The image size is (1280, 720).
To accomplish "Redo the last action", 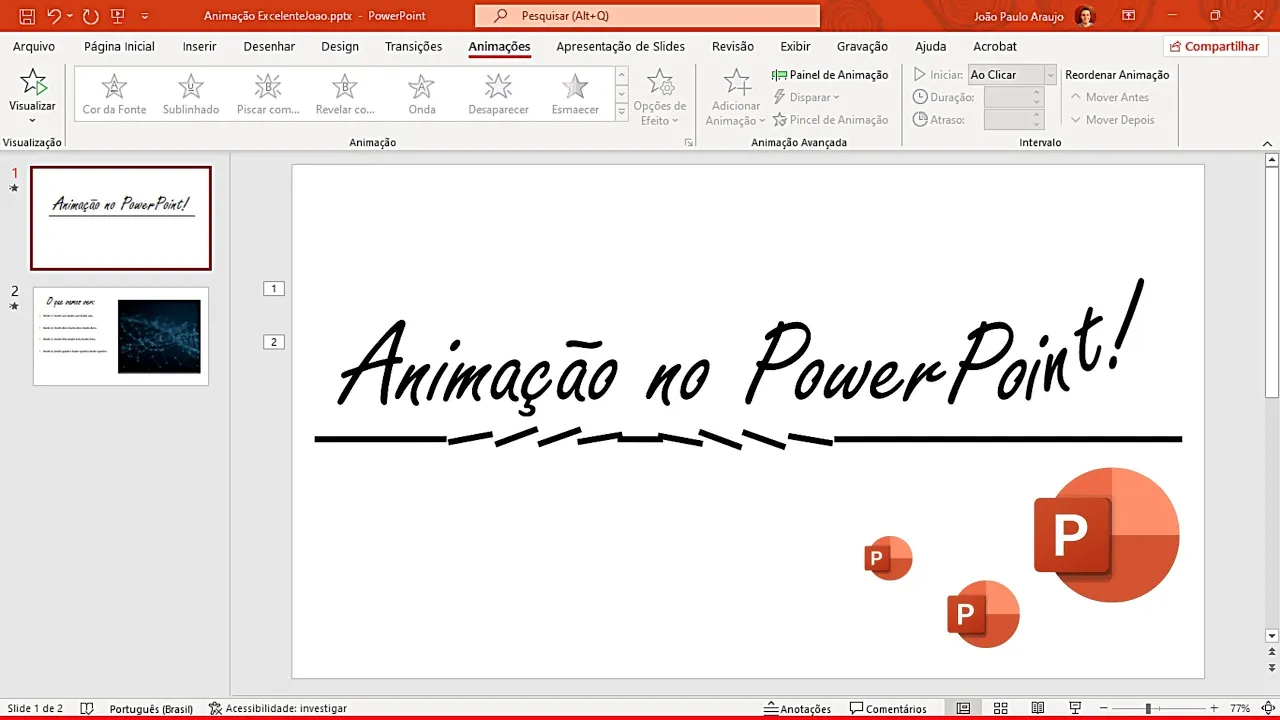I will click(90, 16).
